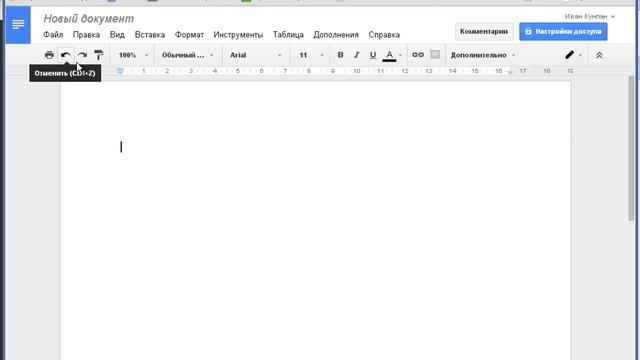The image size is (640, 360).
Task: Open the Справка menu
Action: [x=384, y=35]
